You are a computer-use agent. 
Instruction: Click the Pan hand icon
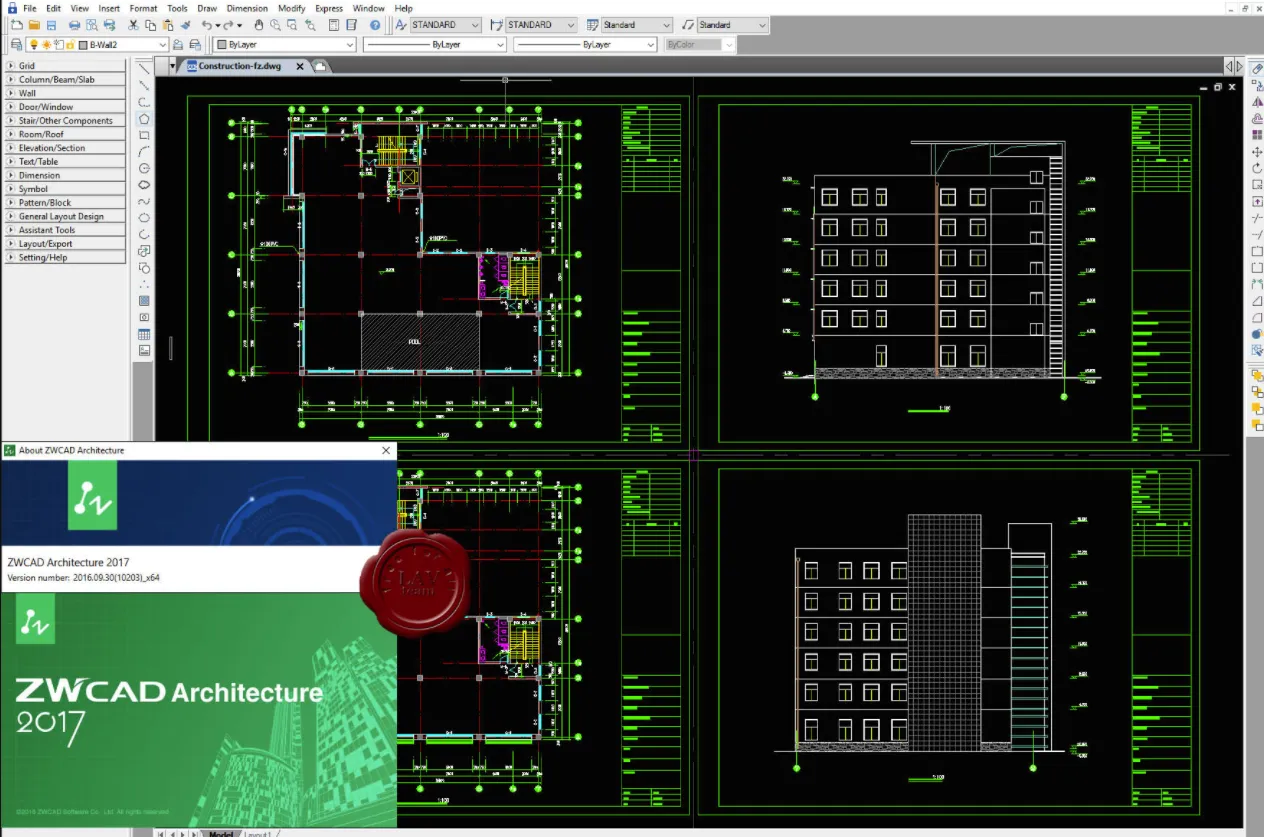(258, 24)
